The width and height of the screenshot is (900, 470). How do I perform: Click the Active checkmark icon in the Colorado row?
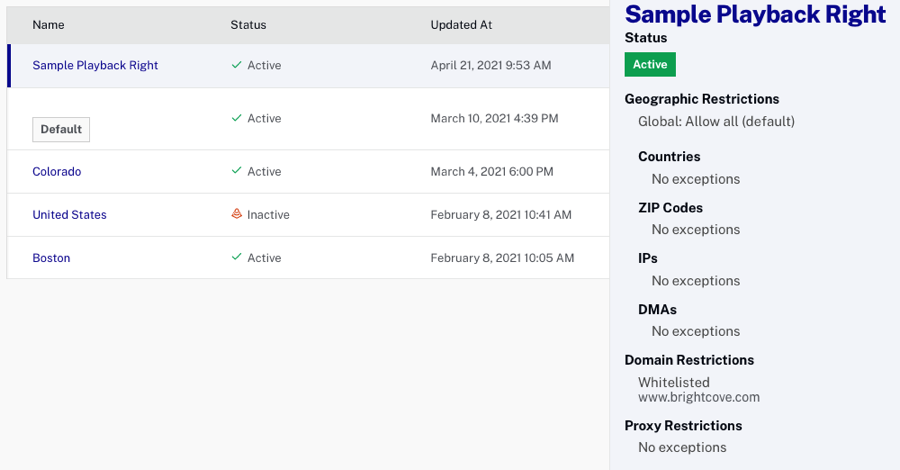coord(236,171)
